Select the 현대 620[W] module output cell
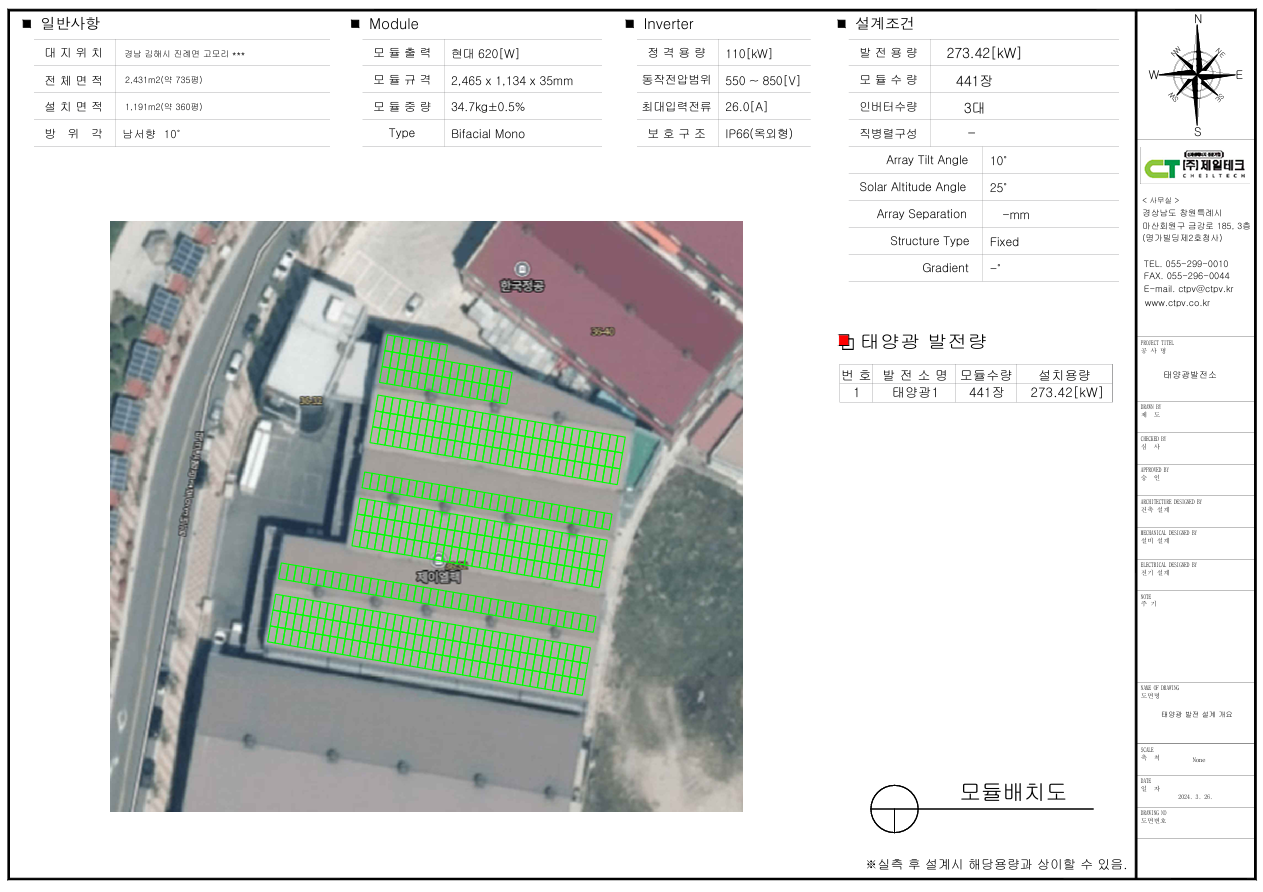This screenshot has height=892, width=1263. (485, 54)
